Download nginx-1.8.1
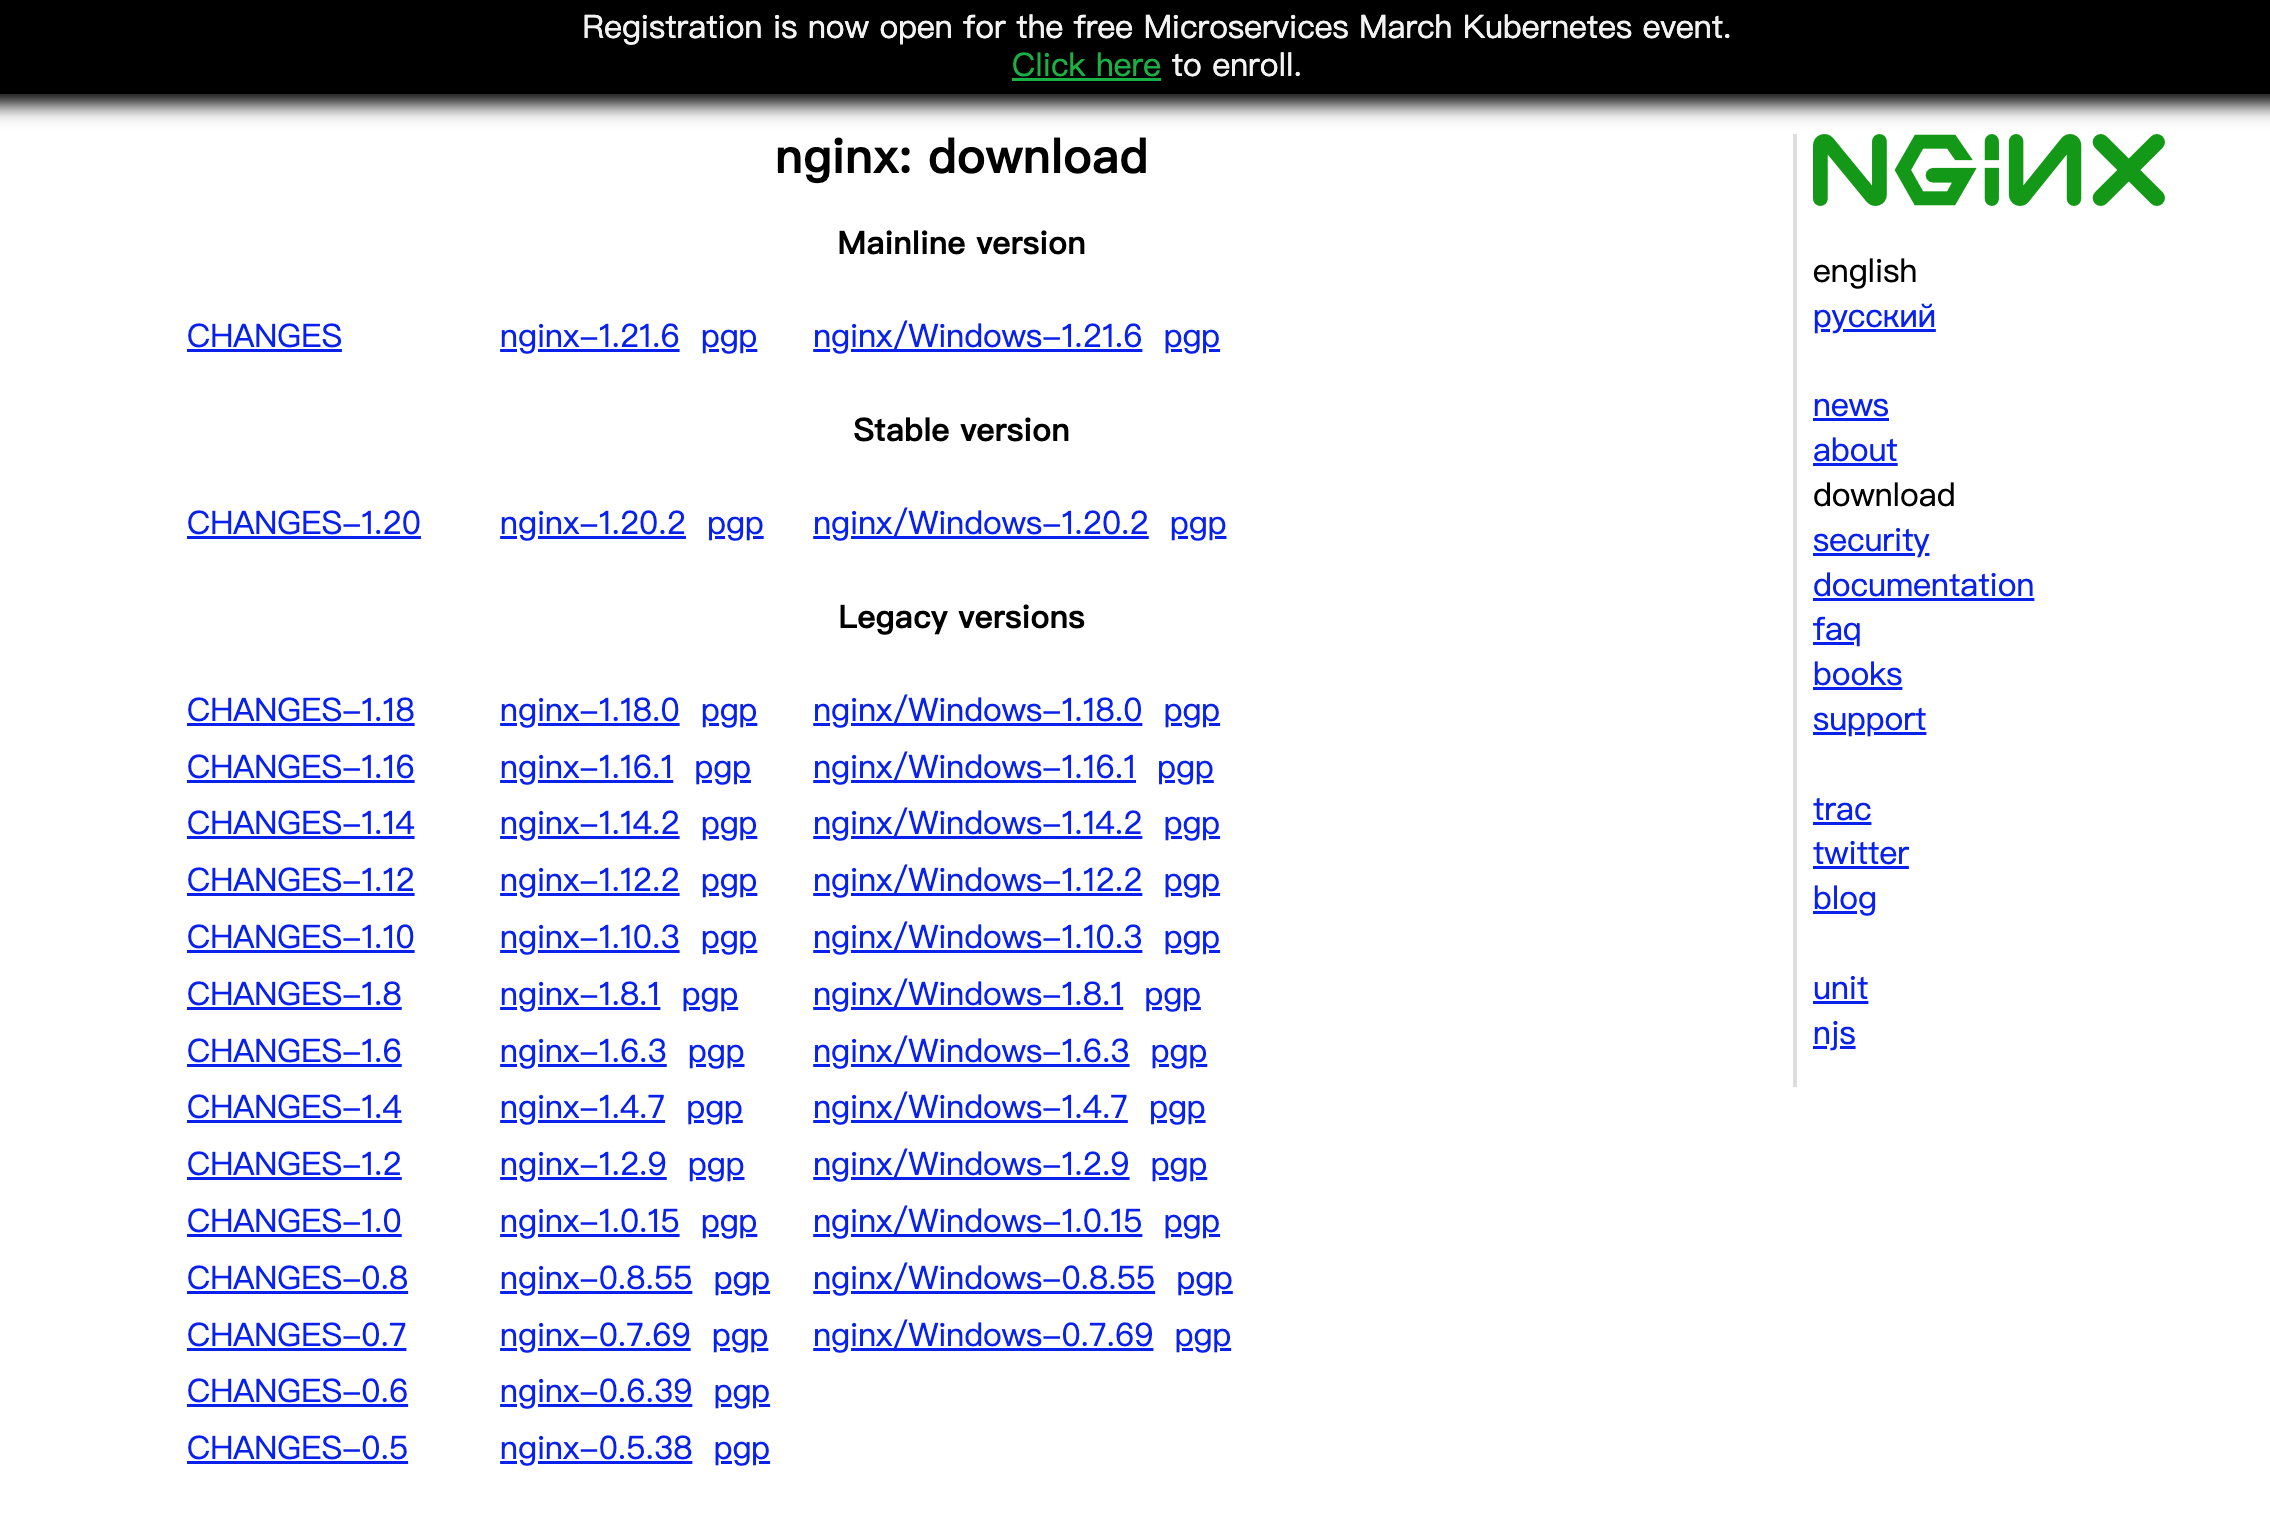Viewport: 2270px width, 1514px height. click(x=580, y=994)
